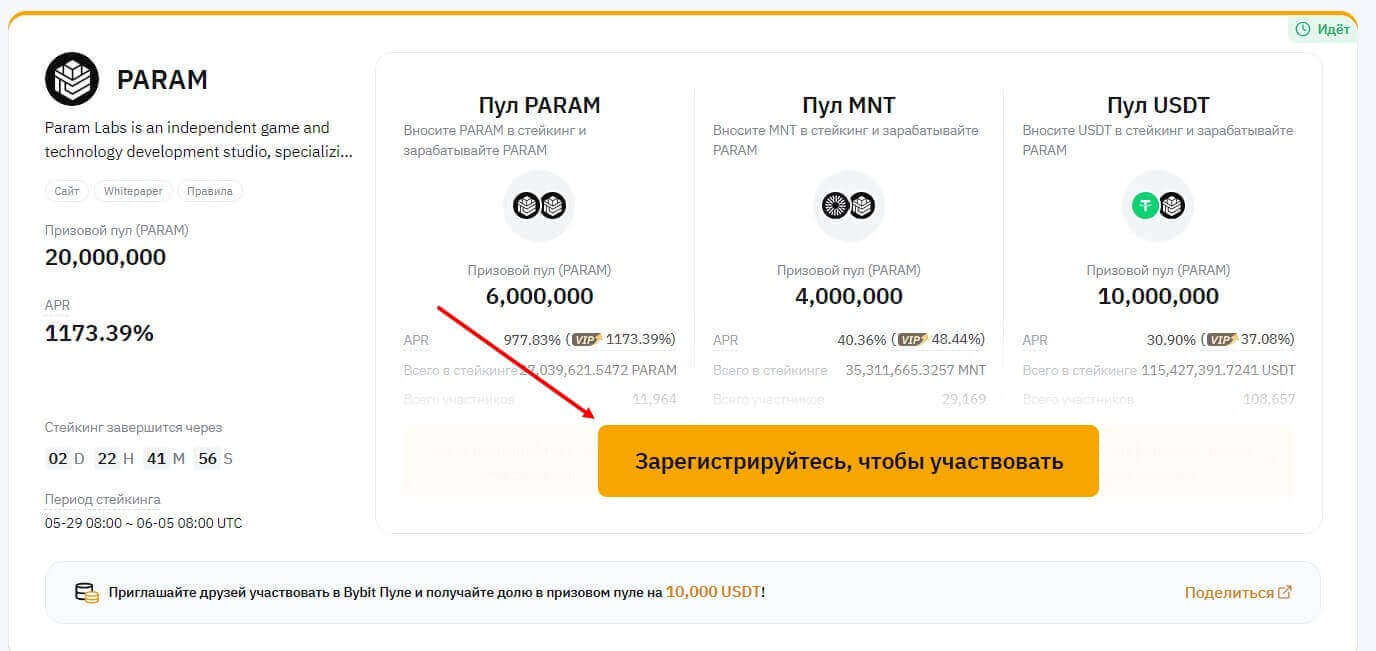Click the PARAM pool token pair icon
This screenshot has height=651, width=1376.
pos(539,206)
